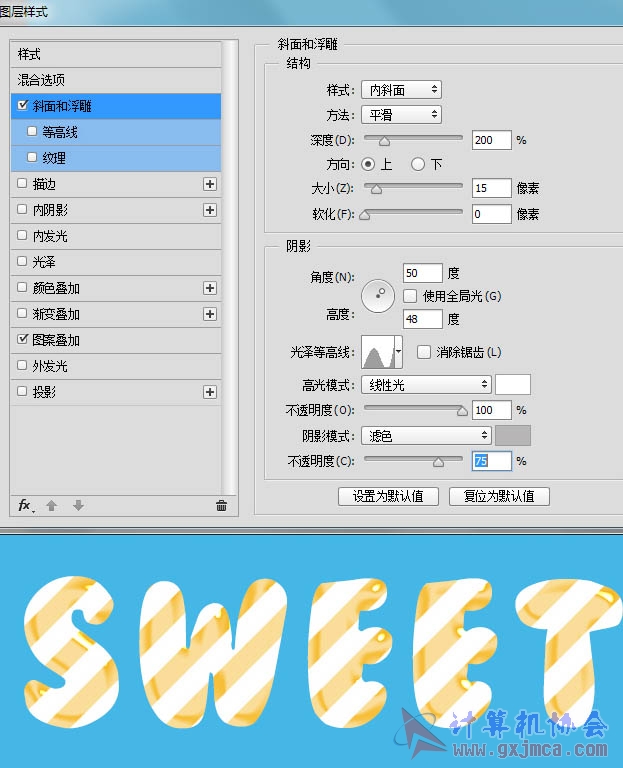Click the highlight opacity slider handle
Viewport: 623px width, 768px height.
point(462,411)
